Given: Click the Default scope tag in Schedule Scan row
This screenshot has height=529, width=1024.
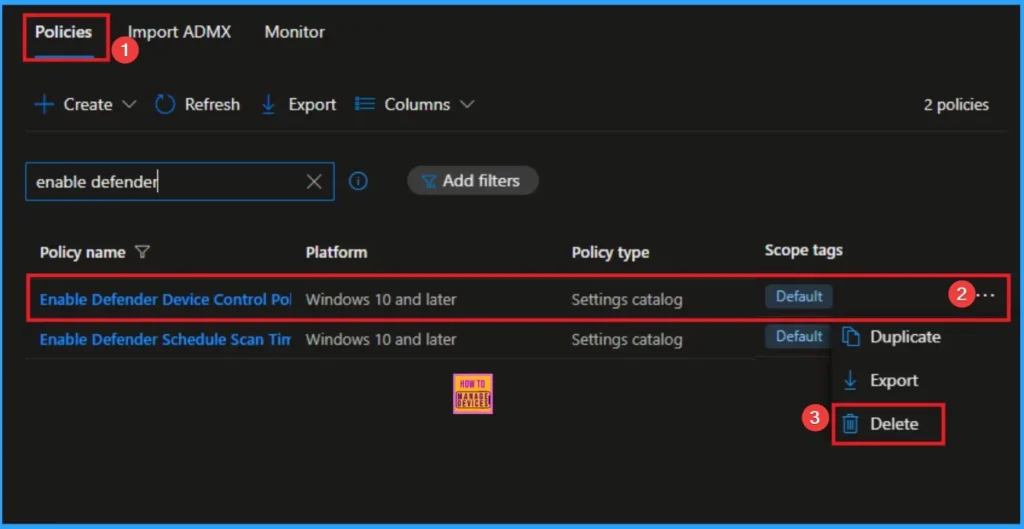Looking at the screenshot, I should click(x=799, y=336).
